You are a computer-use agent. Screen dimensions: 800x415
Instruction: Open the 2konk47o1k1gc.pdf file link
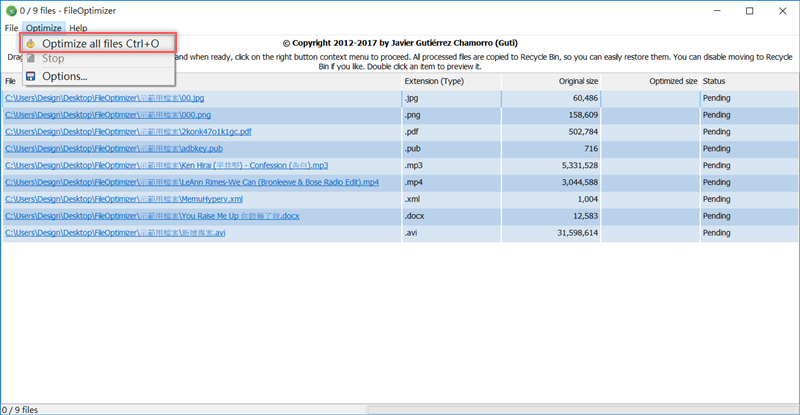click(128, 132)
